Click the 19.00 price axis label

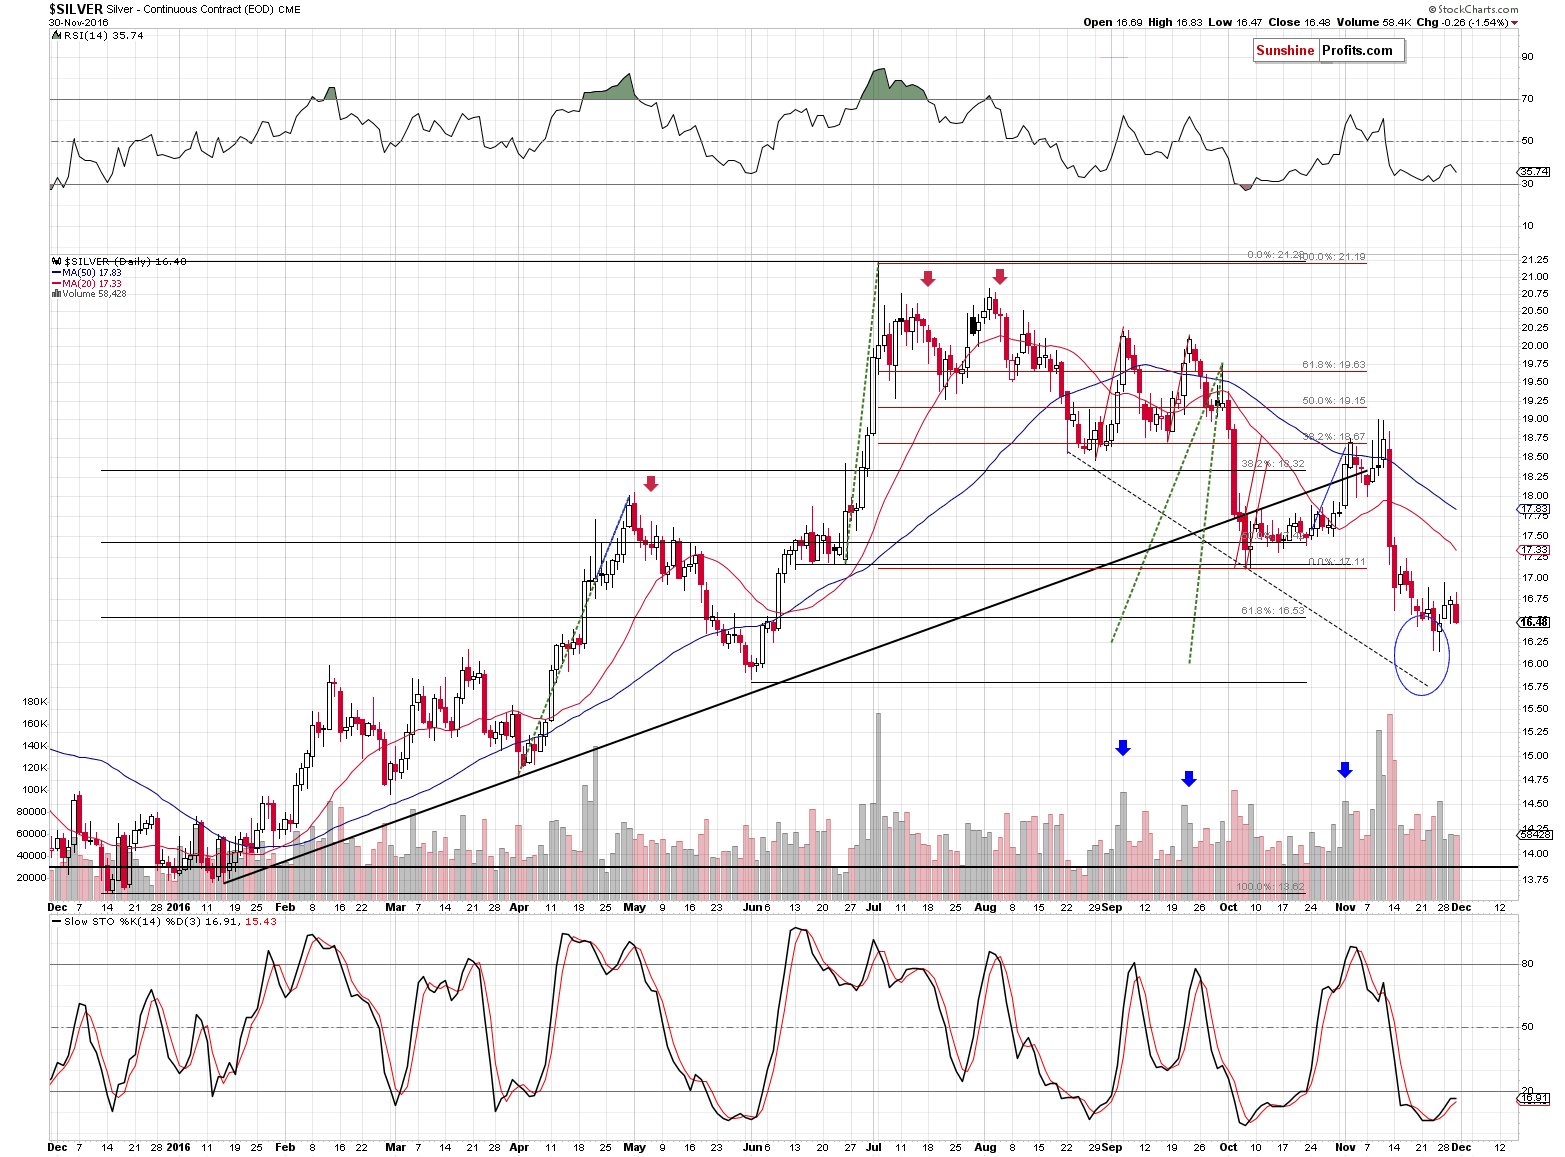(x=1534, y=420)
